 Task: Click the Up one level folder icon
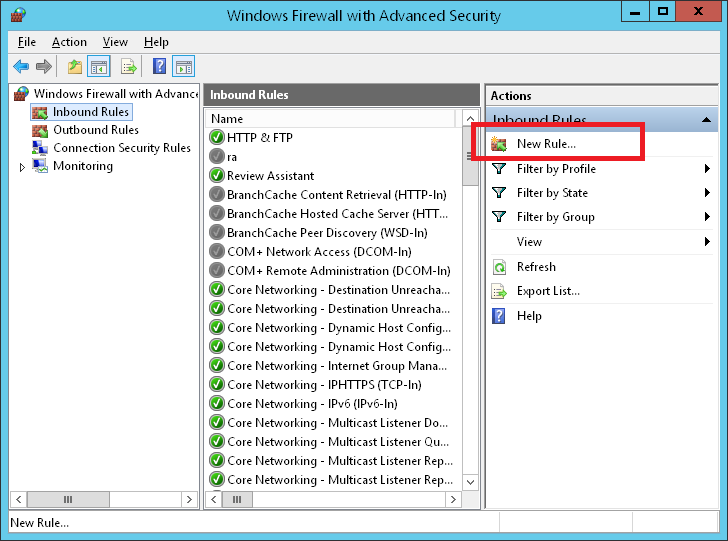(x=75, y=67)
